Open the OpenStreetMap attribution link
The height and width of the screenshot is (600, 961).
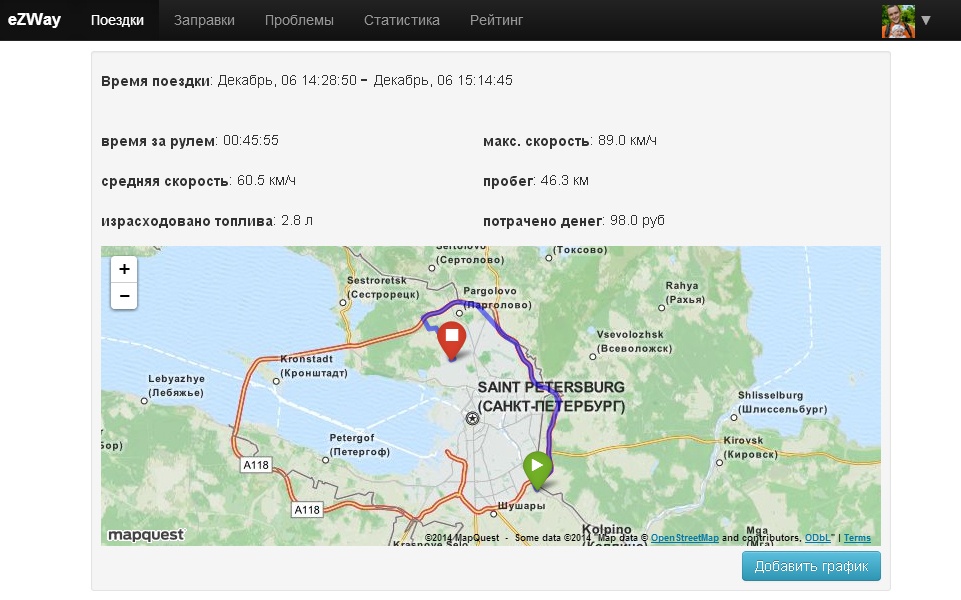[685, 537]
